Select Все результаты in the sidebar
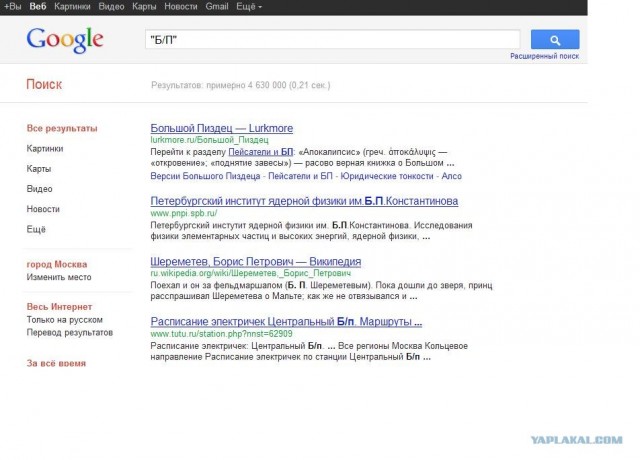Image resolution: width=640 pixels, height=460 pixels. tap(62, 128)
